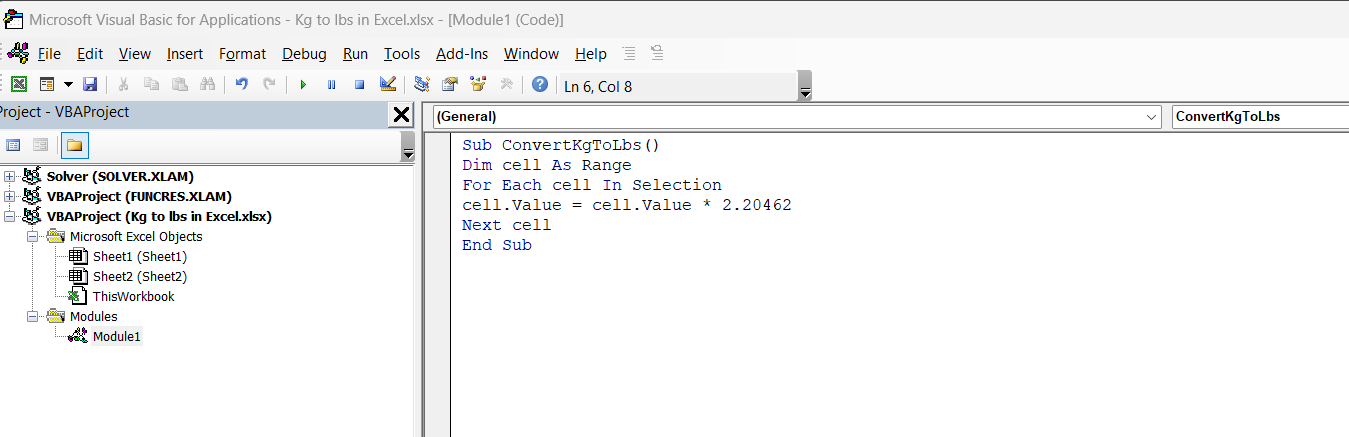Select Sheet2 (Sheet2) in the project tree
This screenshot has width=1349, height=437.
[140, 277]
